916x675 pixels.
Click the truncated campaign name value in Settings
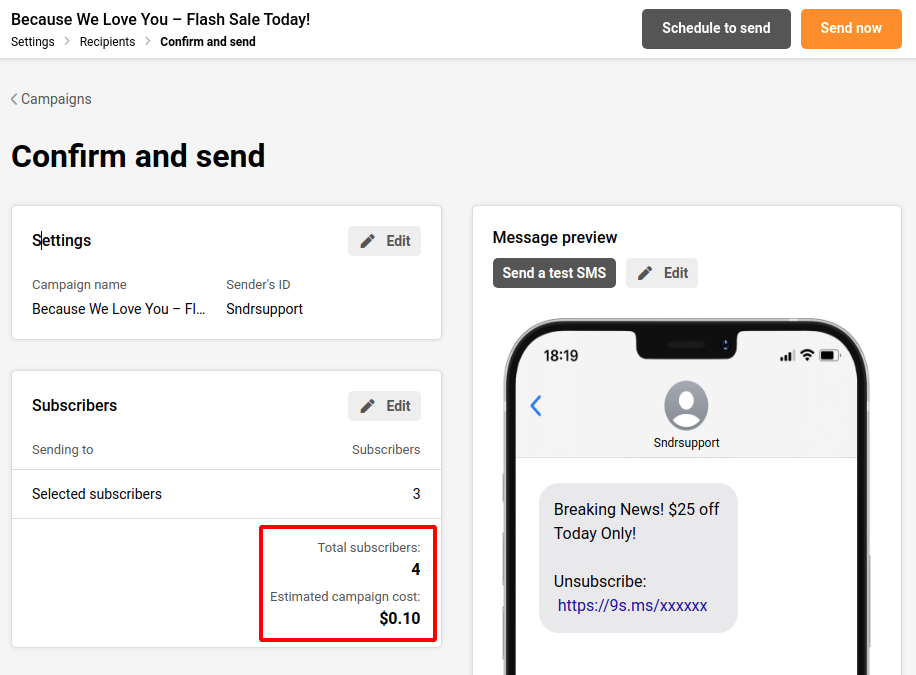click(119, 309)
